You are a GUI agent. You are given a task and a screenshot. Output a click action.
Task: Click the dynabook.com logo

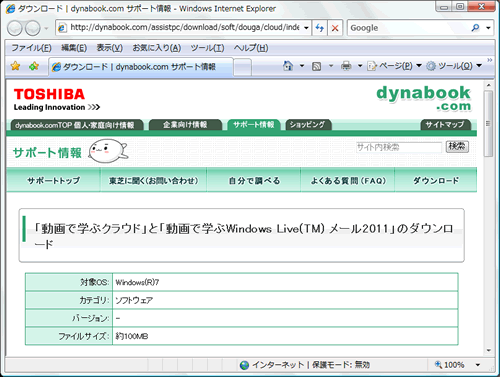424,98
